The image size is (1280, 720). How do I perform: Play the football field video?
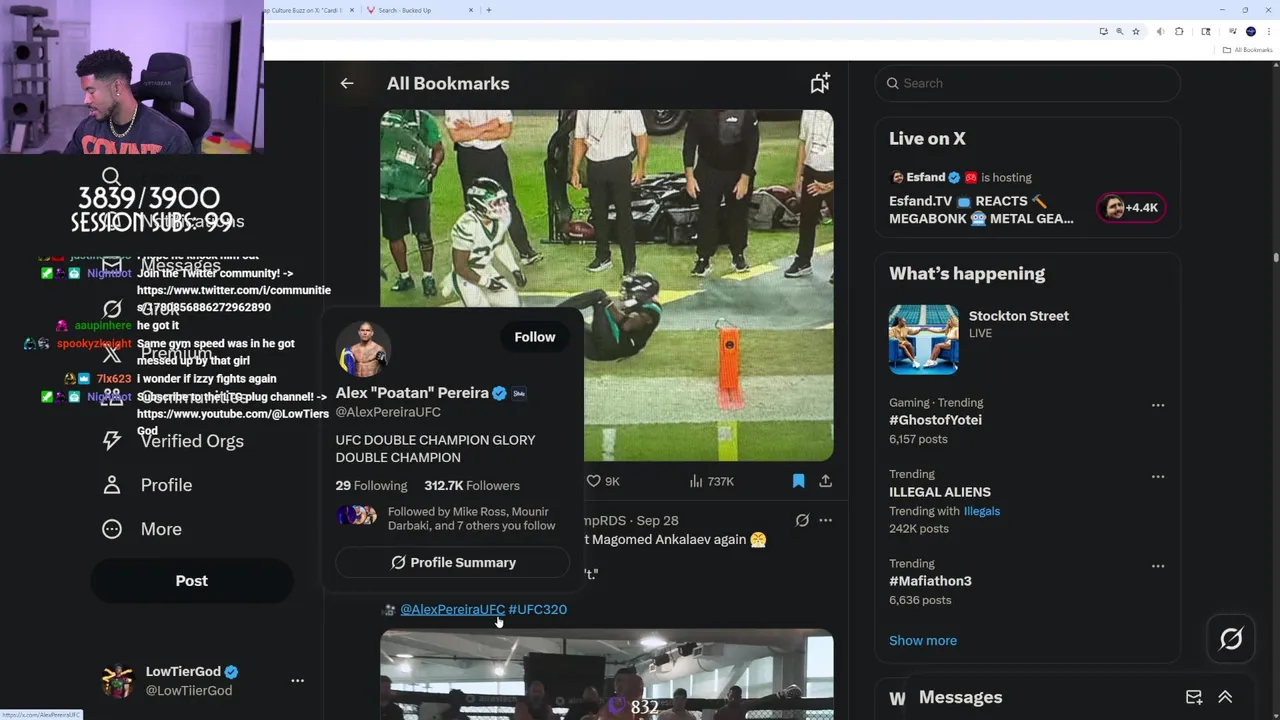pos(607,286)
